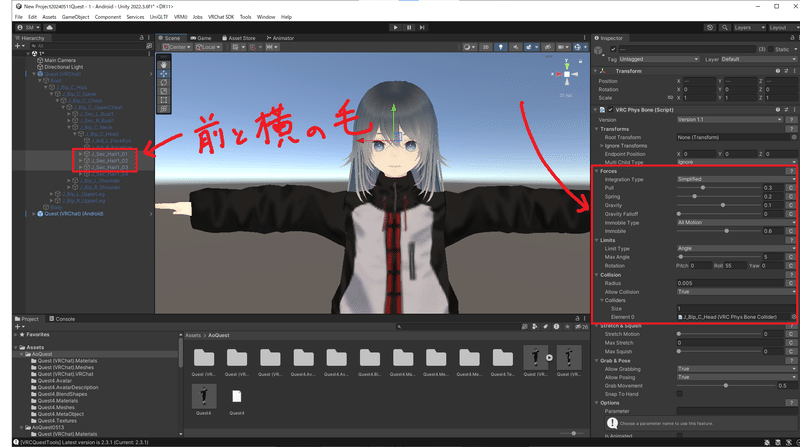Open Transform component help icon

tap(778, 71)
